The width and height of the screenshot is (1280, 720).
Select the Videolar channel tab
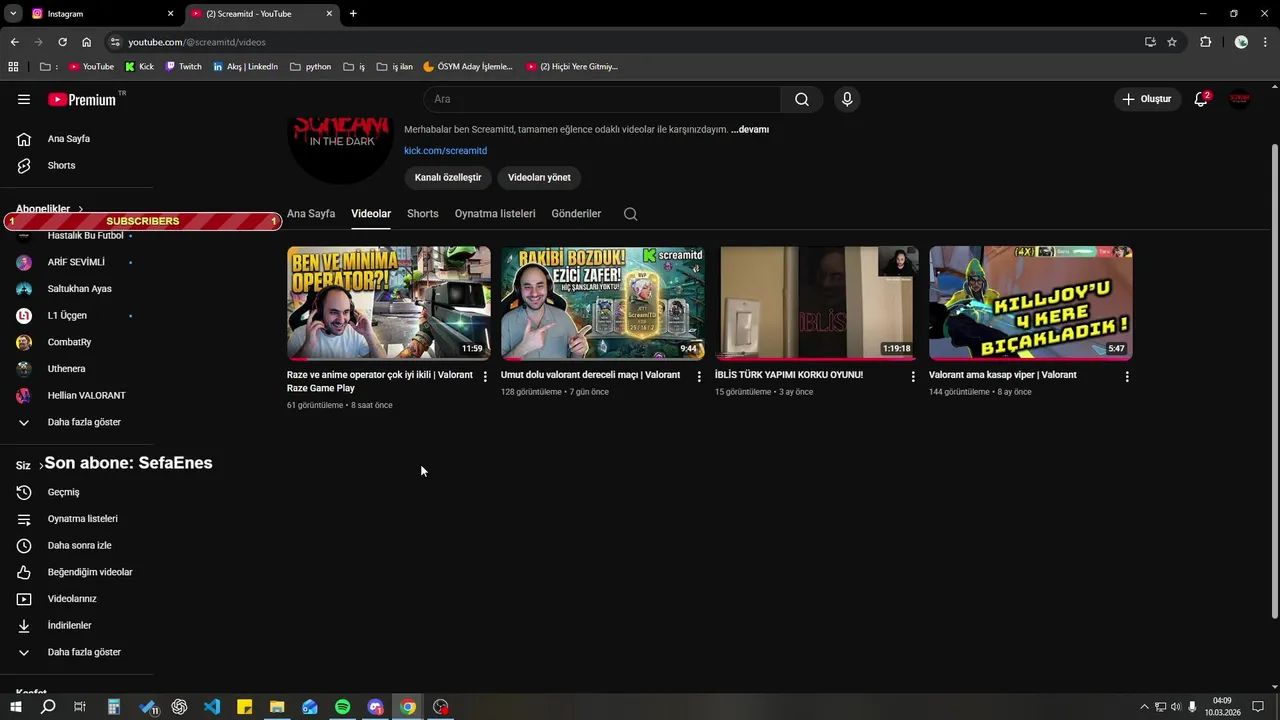pyautogui.click(x=371, y=214)
